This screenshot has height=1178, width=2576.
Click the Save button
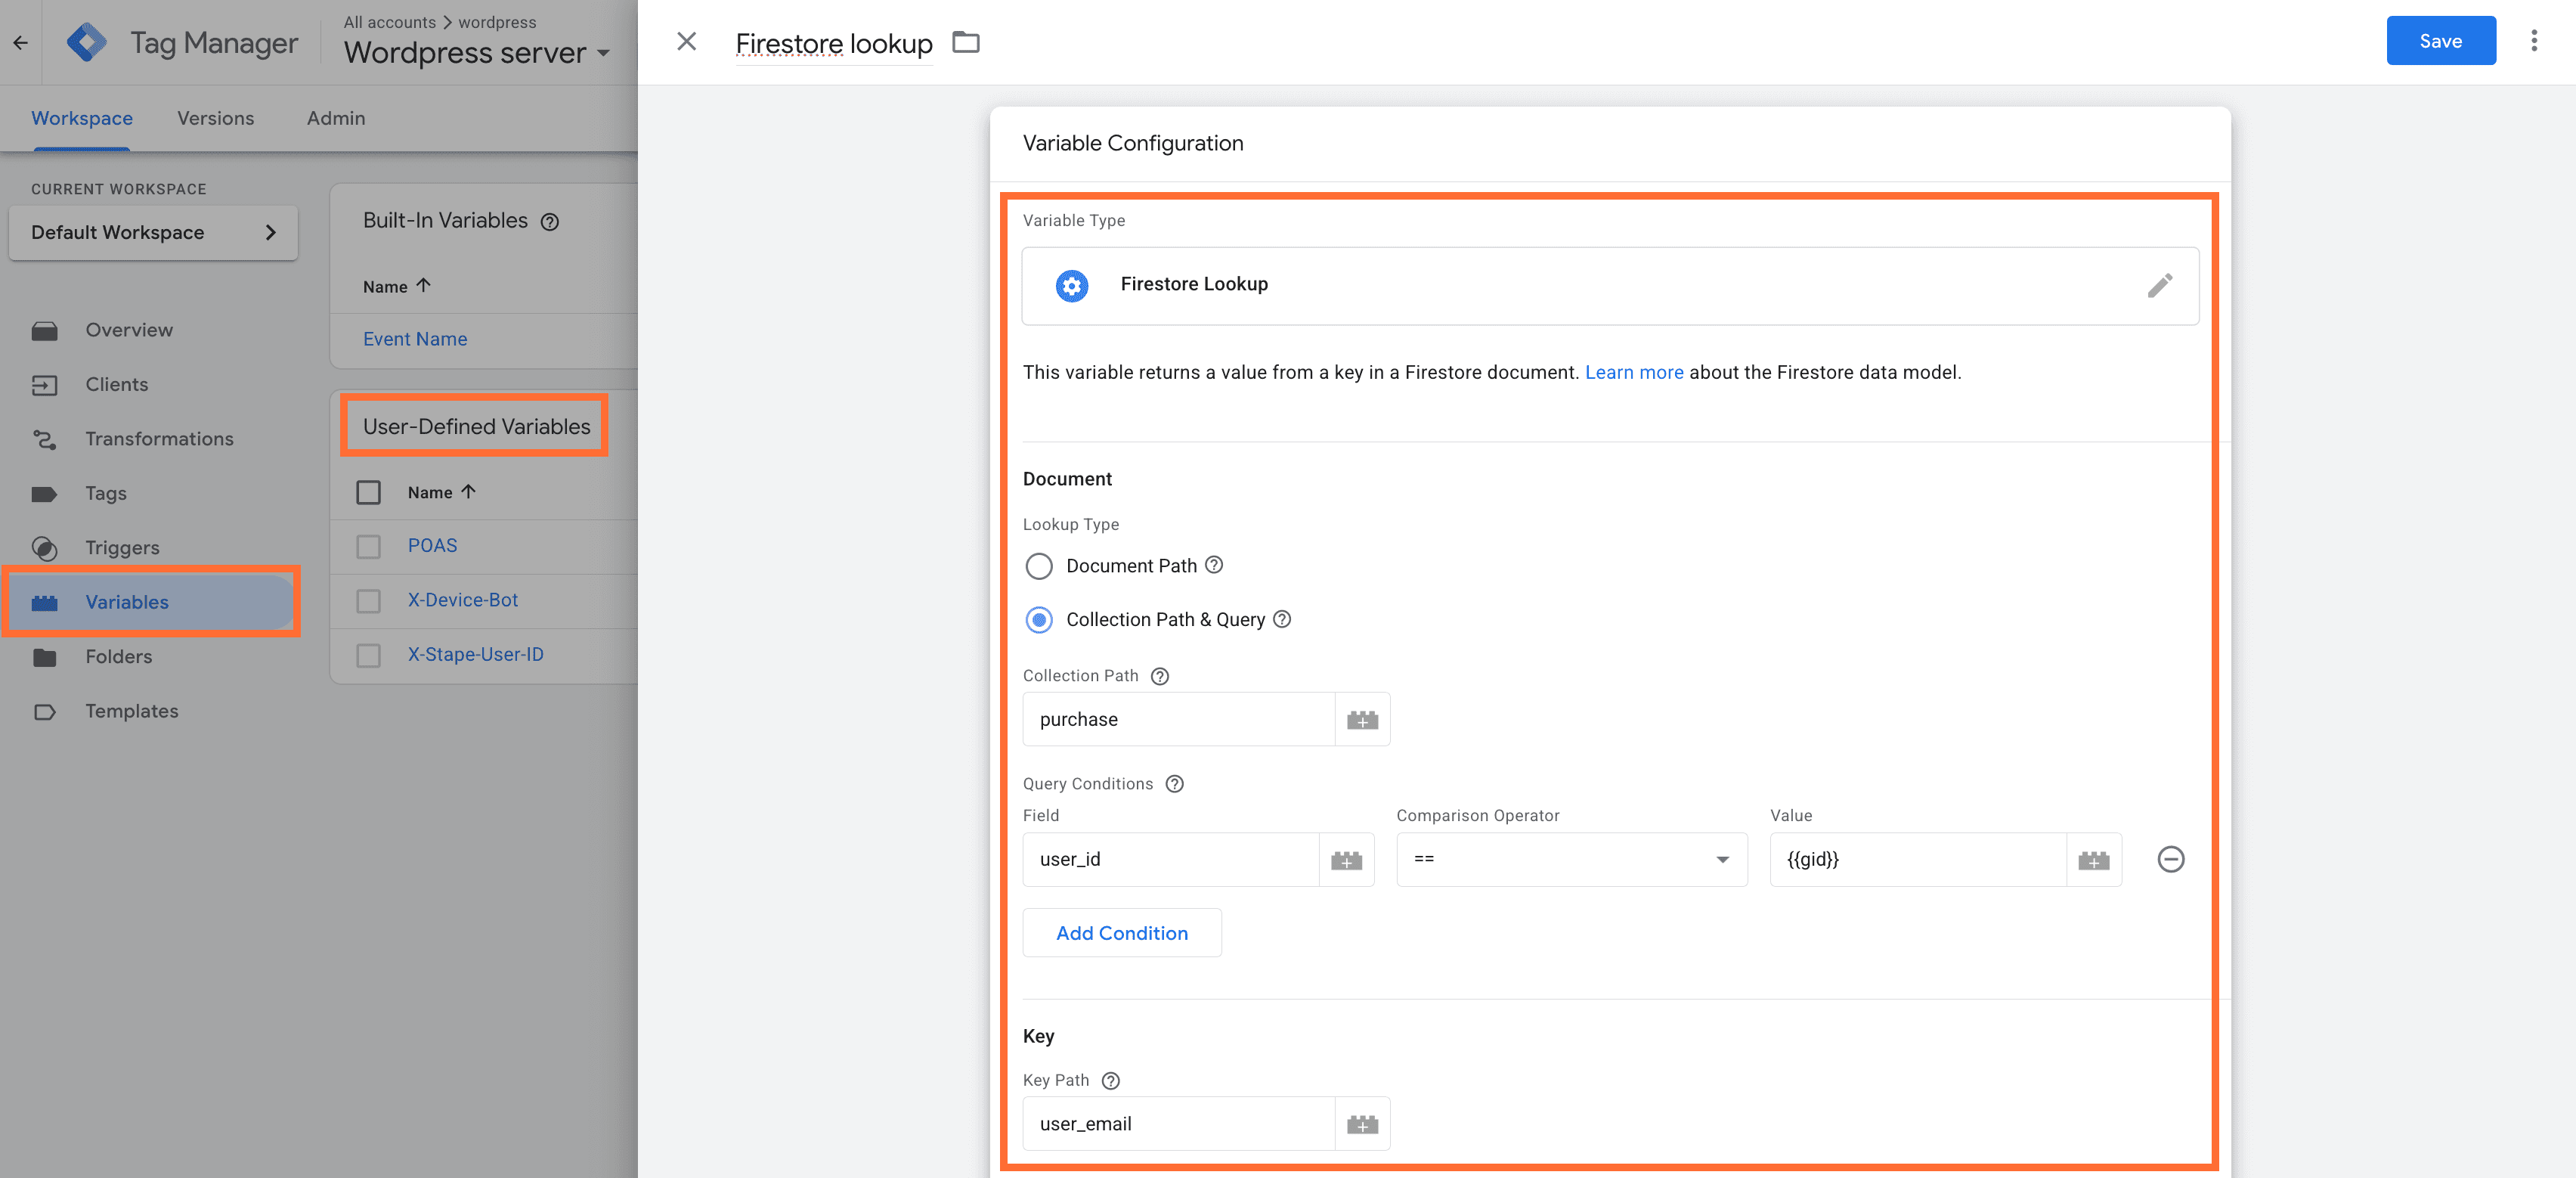click(2439, 41)
